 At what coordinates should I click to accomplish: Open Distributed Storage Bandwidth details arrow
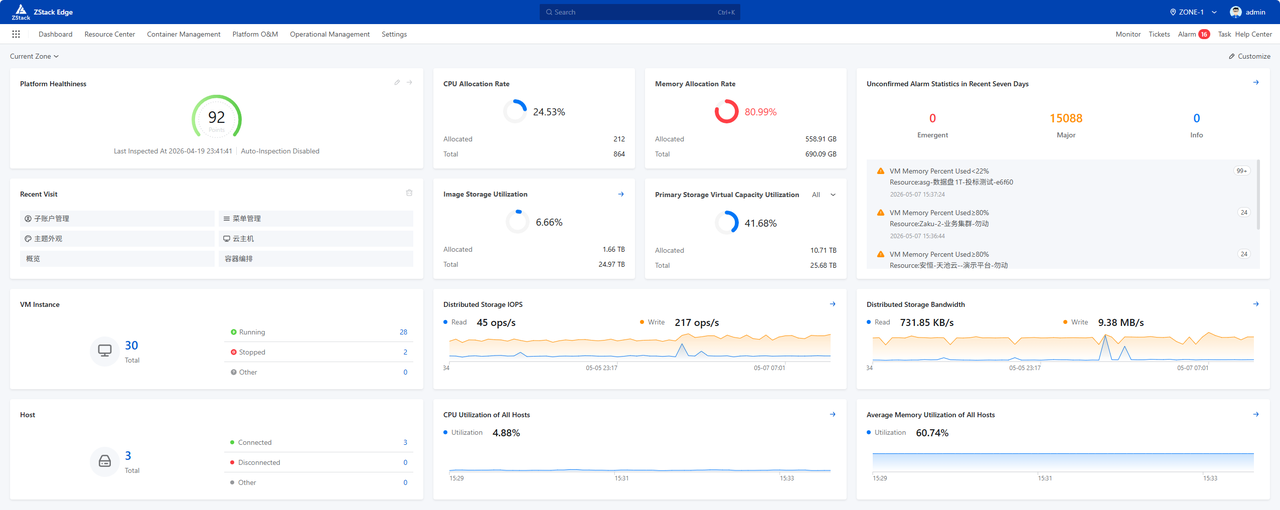tap(1256, 304)
